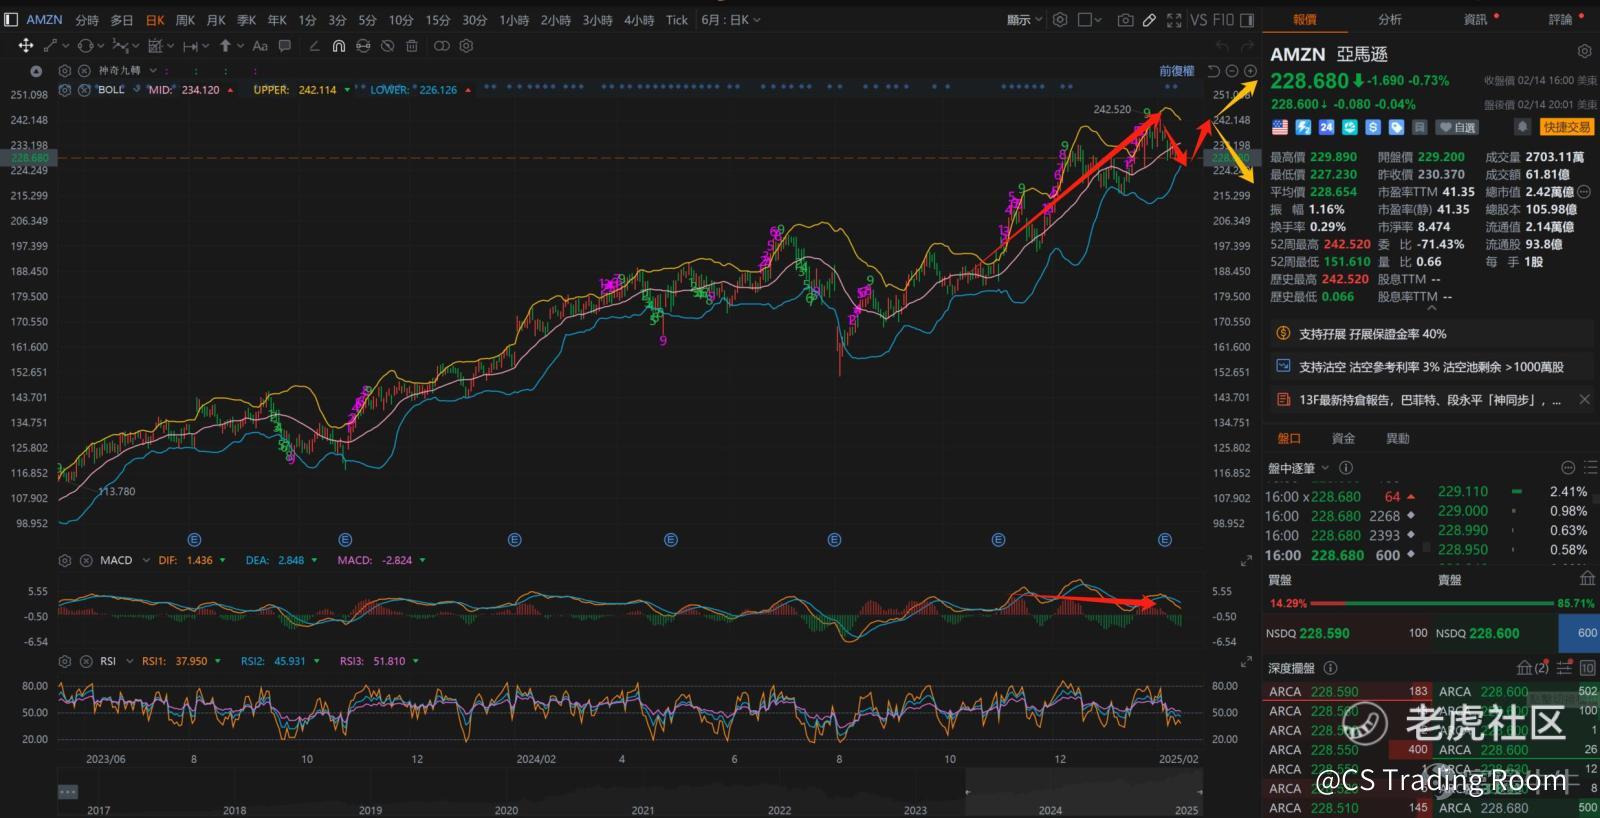The width and height of the screenshot is (1600, 818).
Task: Open BOLL indicator settings gear
Action: 65,90
